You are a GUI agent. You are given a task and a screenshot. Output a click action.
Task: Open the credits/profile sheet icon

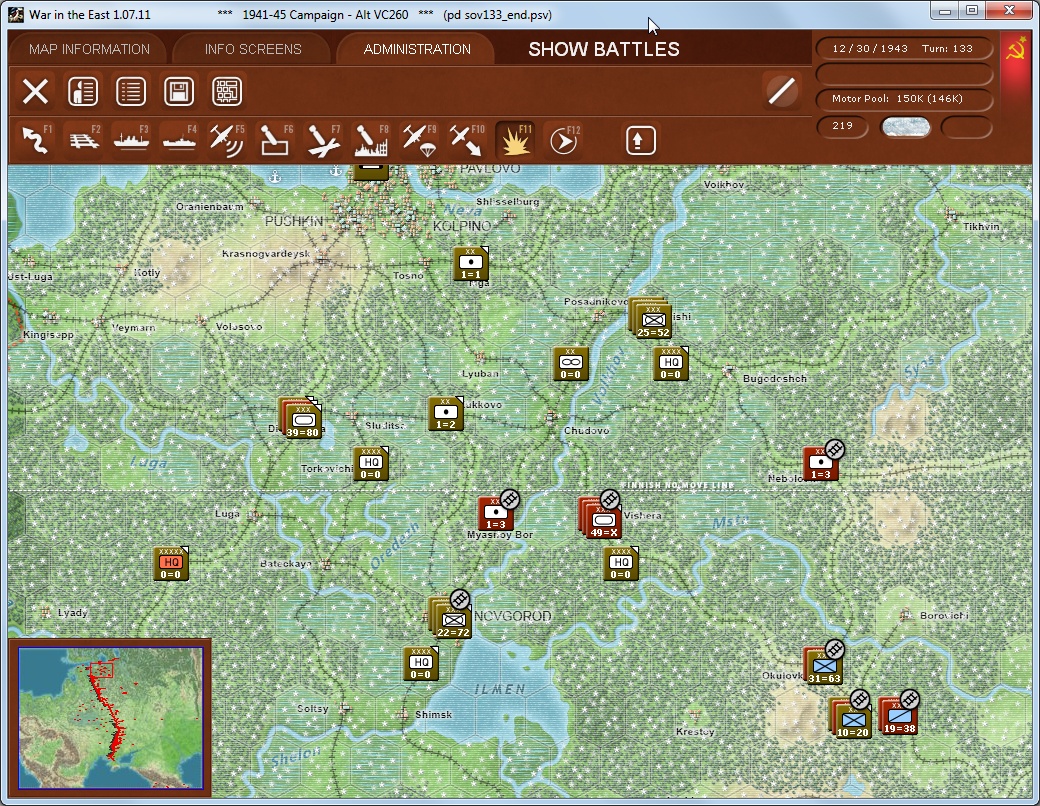[83, 92]
